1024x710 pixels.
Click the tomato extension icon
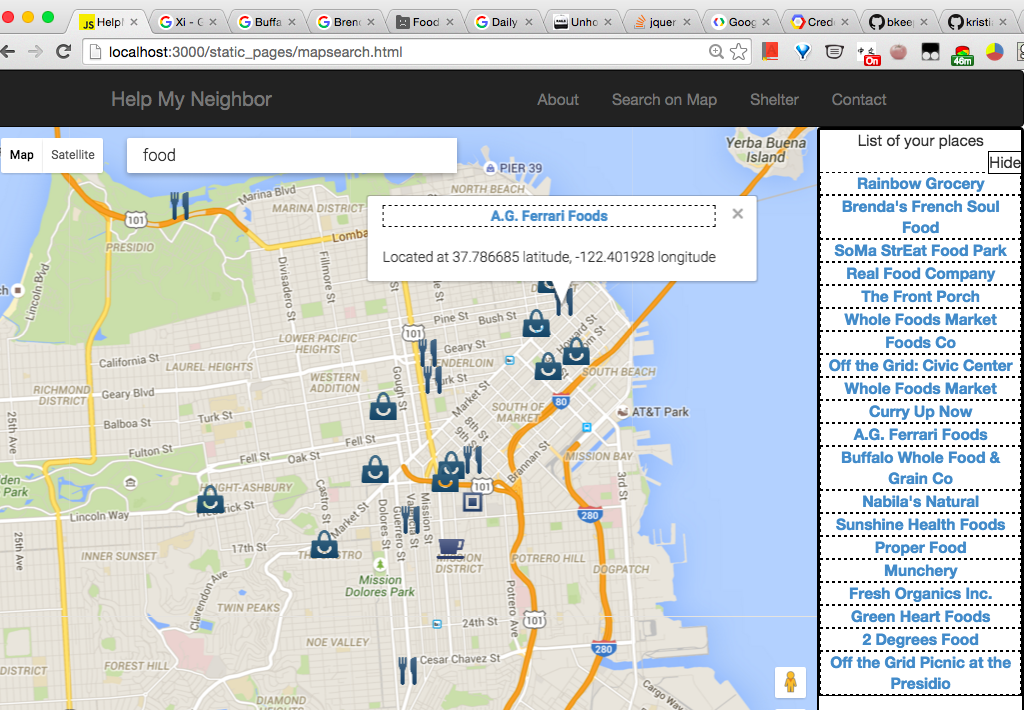[x=899, y=52]
